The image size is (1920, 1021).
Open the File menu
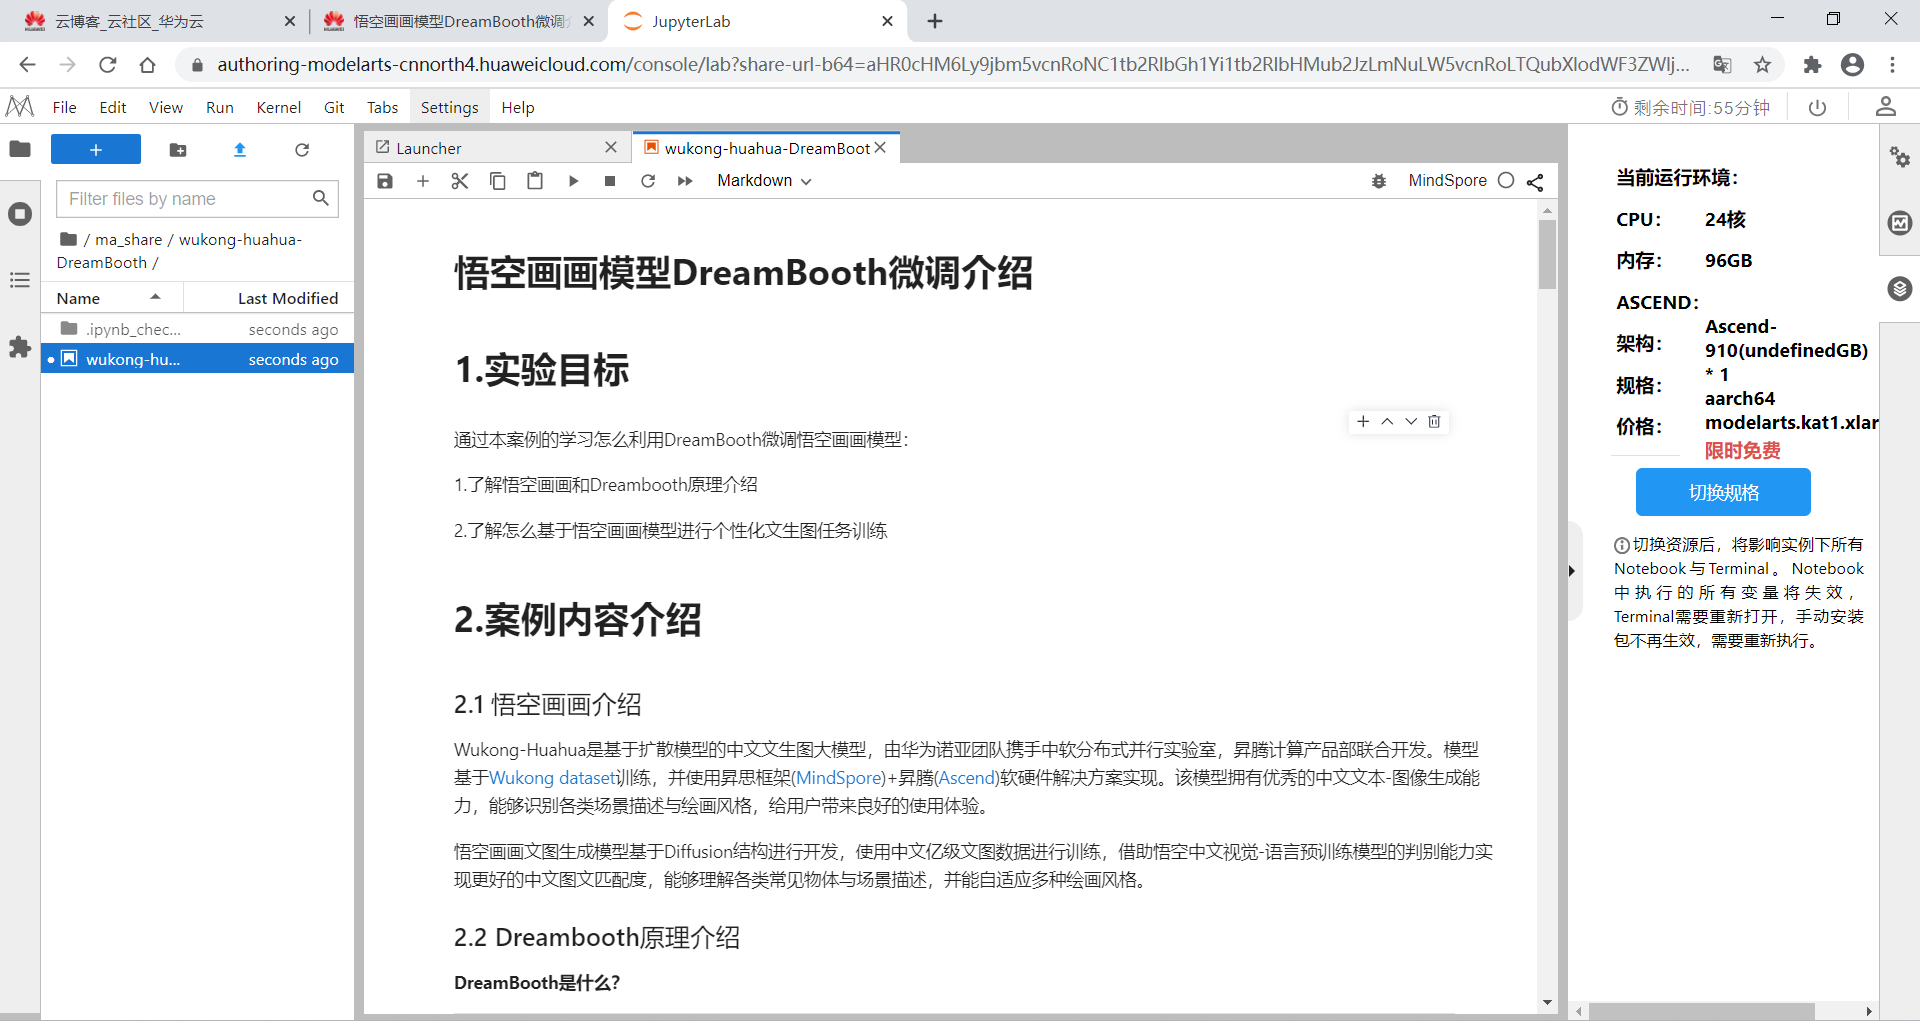(64, 108)
